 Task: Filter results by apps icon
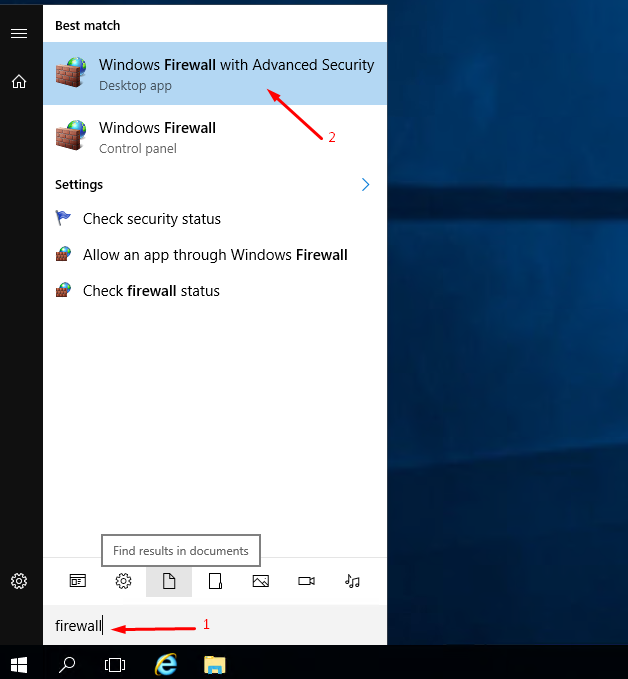tap(78, 581)
